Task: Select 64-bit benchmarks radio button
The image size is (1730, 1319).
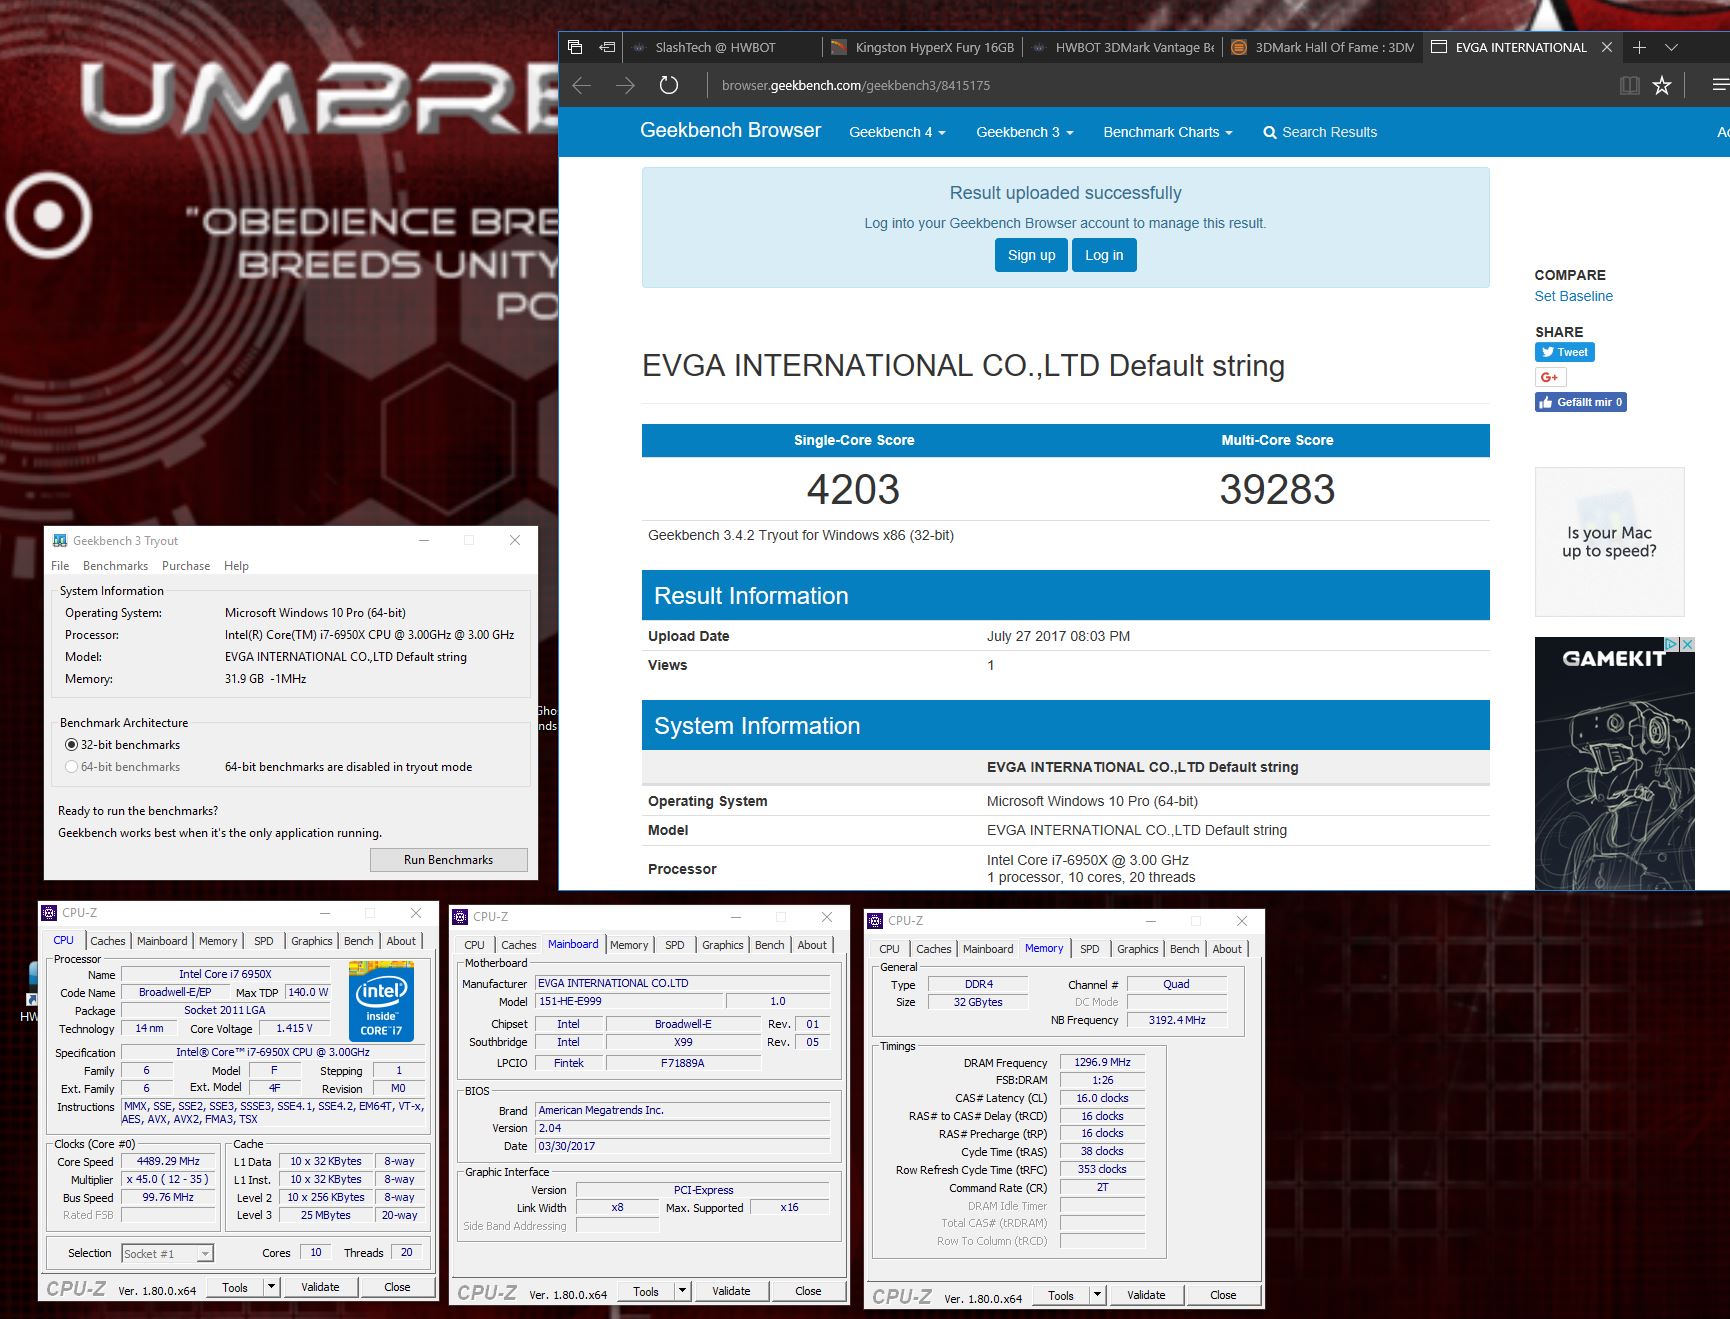Action: [x=71, y=767]
